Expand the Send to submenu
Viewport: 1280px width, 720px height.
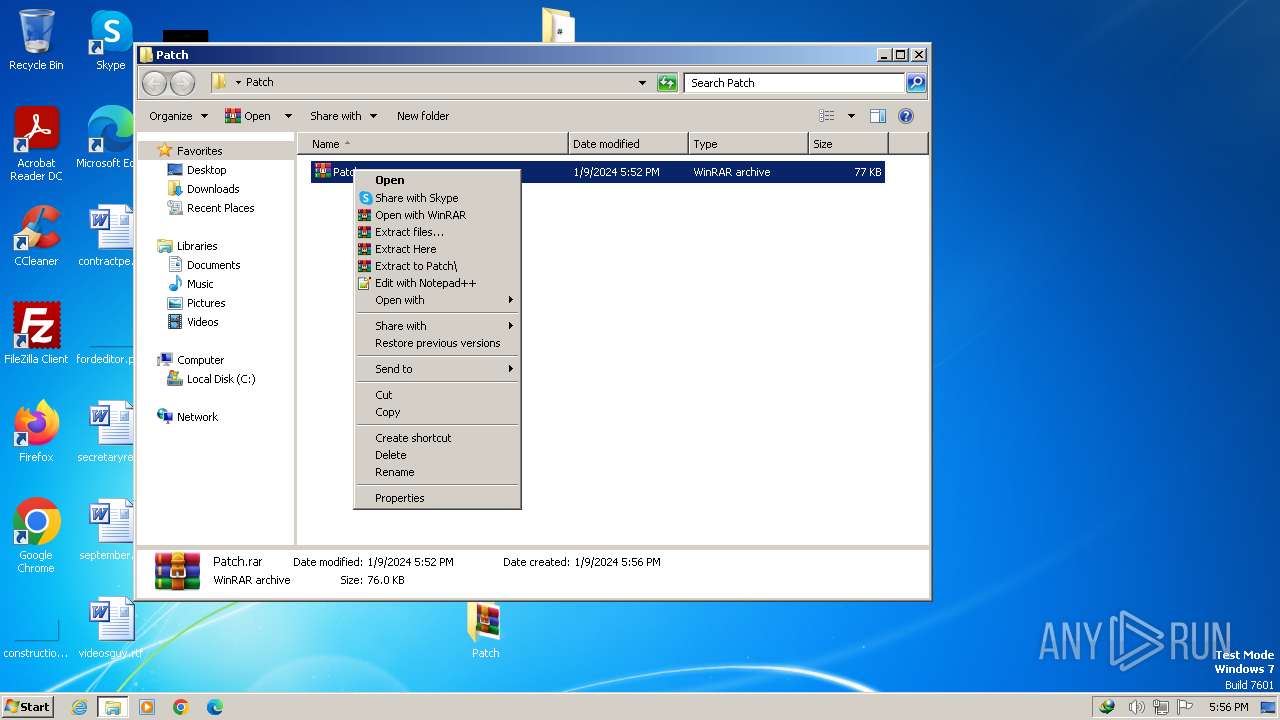pyautogui.click(x=438, y=369)
